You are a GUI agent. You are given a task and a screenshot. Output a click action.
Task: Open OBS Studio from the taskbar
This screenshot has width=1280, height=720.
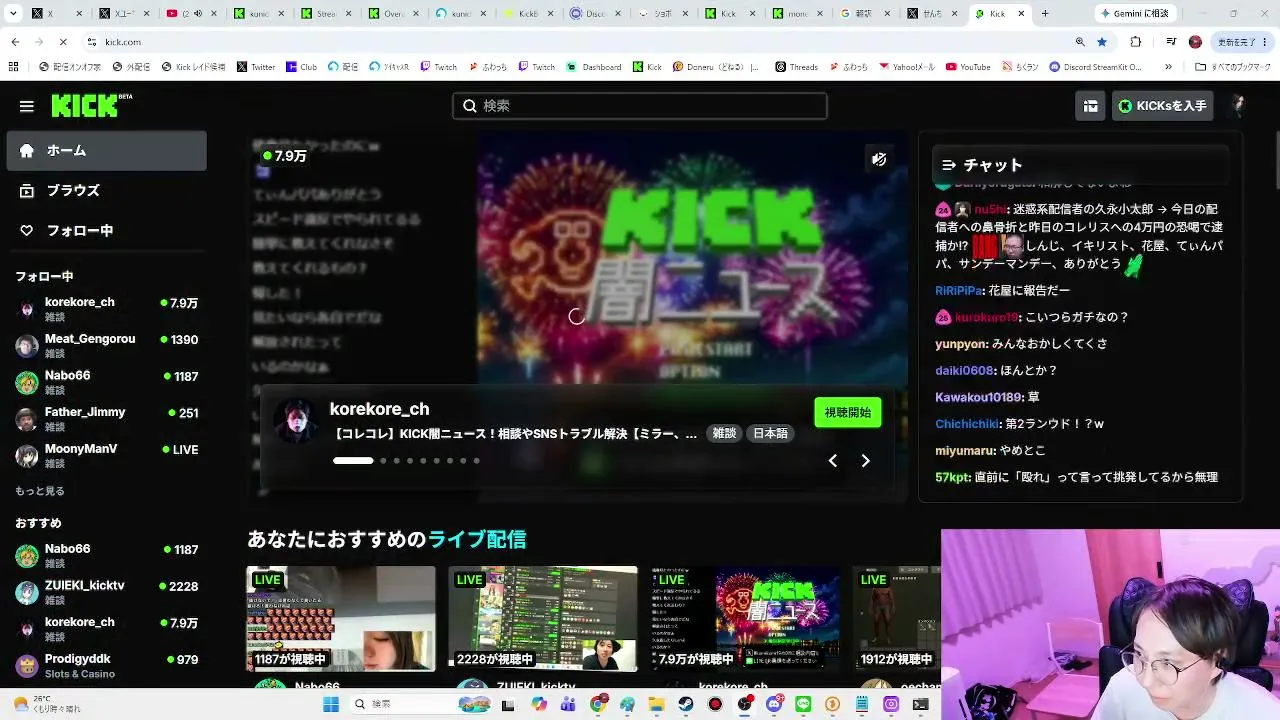[745, 704]
